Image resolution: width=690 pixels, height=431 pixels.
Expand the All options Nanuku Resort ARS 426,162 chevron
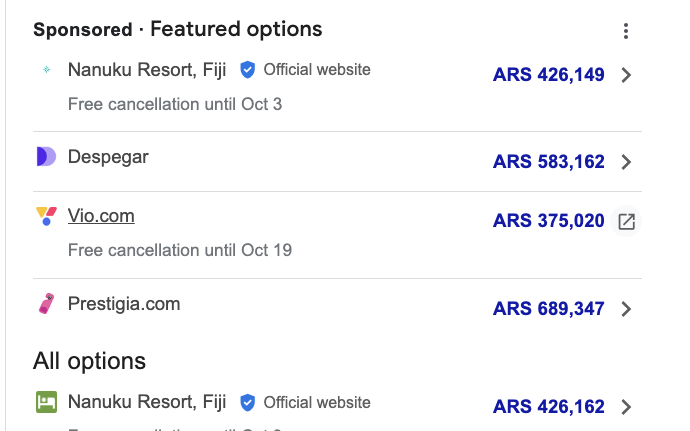click(626, 407)
